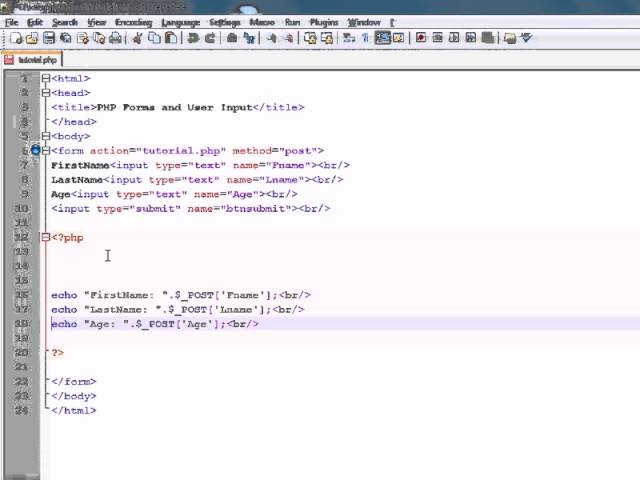The width and height of the screenshot is (640, 480).
Task: Click the macro Playback icon
Action: click(454, 38)
